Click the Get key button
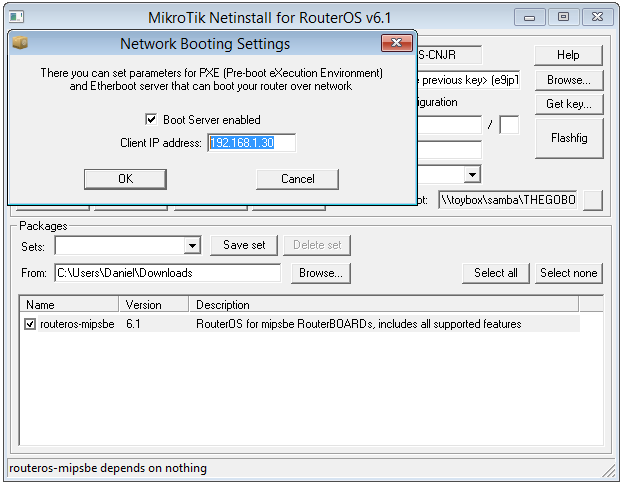 pyautogui.click(x=569, y=104)
